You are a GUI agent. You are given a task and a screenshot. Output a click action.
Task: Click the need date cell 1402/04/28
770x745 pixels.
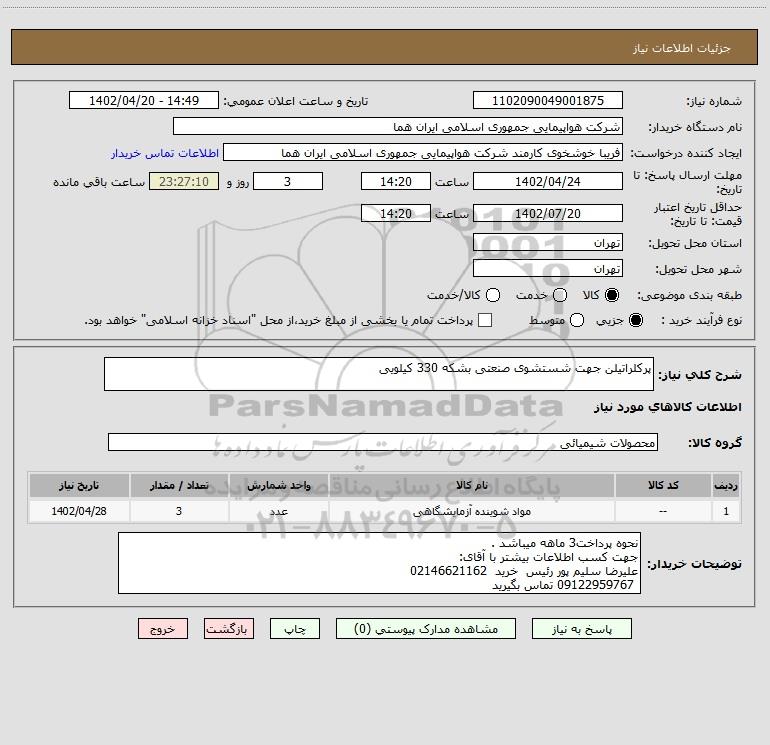click(x=79, y=511)
